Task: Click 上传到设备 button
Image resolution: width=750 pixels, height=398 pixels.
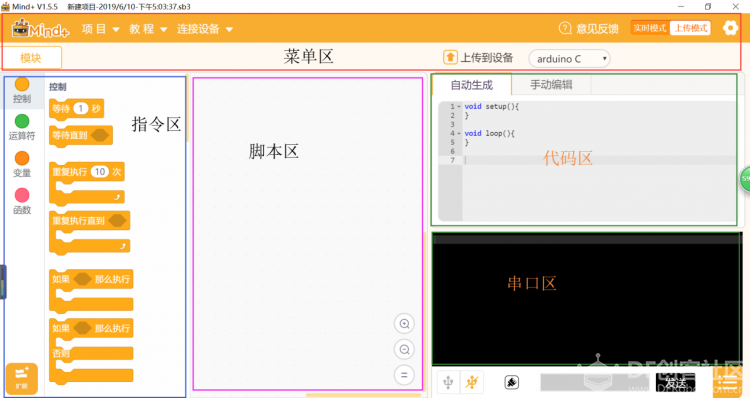Action: click(x=478, y=58)
